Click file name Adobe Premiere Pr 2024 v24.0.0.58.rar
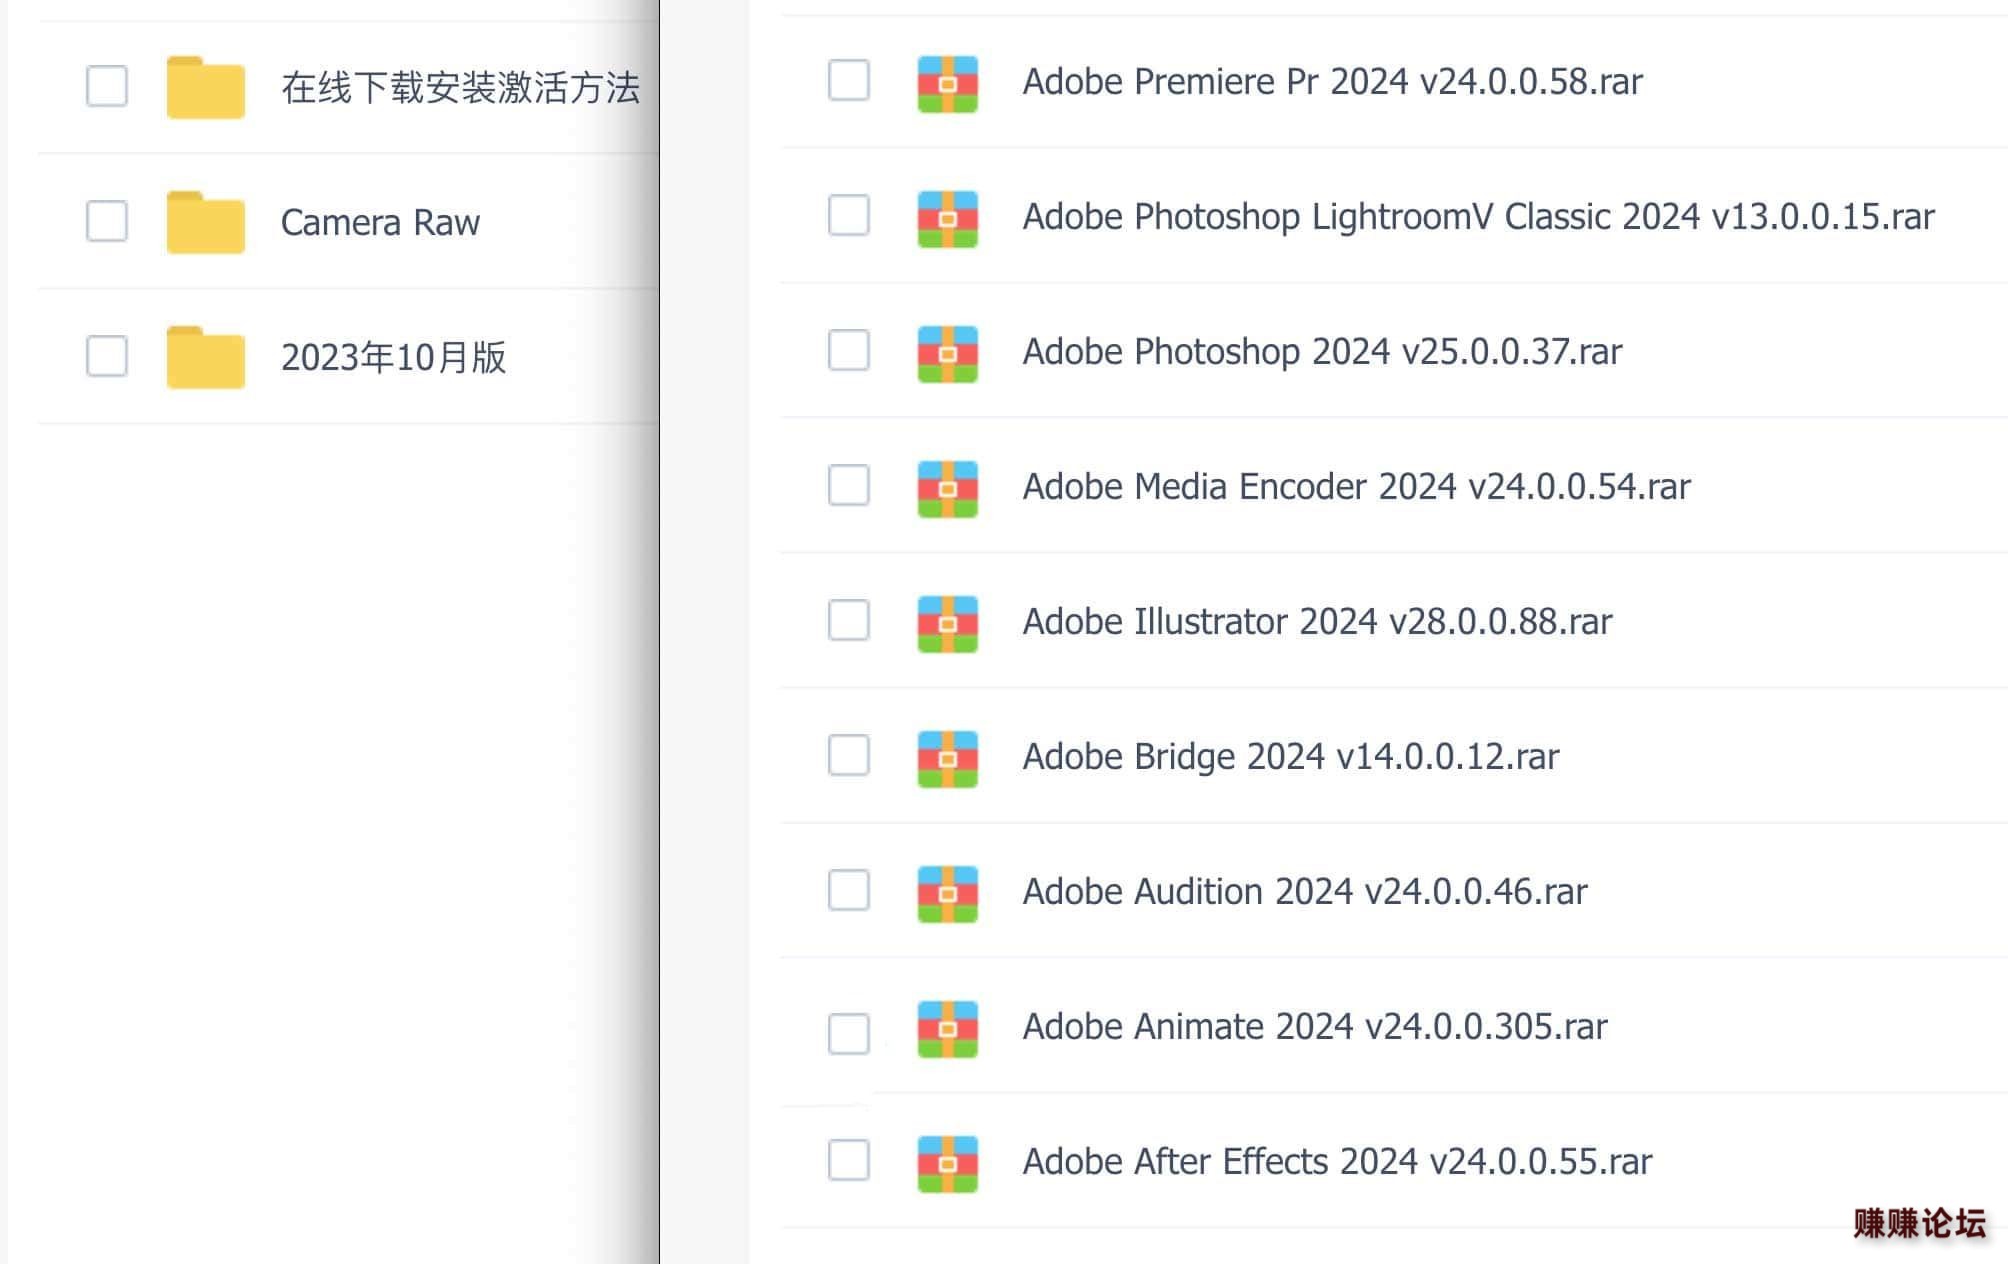The image size is (2008, 1264). [1332, 81]
